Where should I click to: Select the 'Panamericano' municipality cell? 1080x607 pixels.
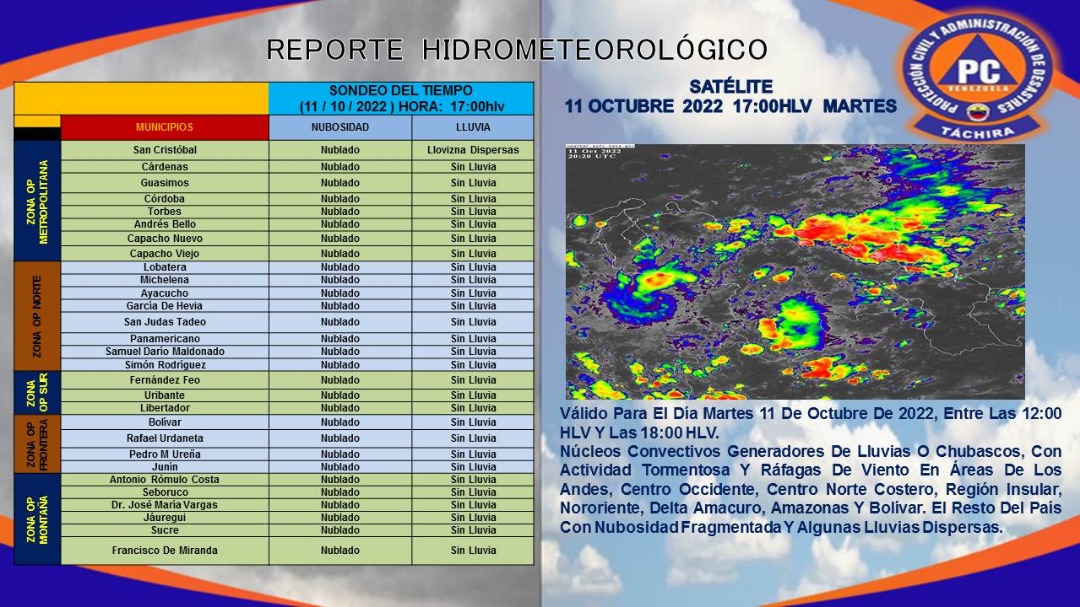165,338
